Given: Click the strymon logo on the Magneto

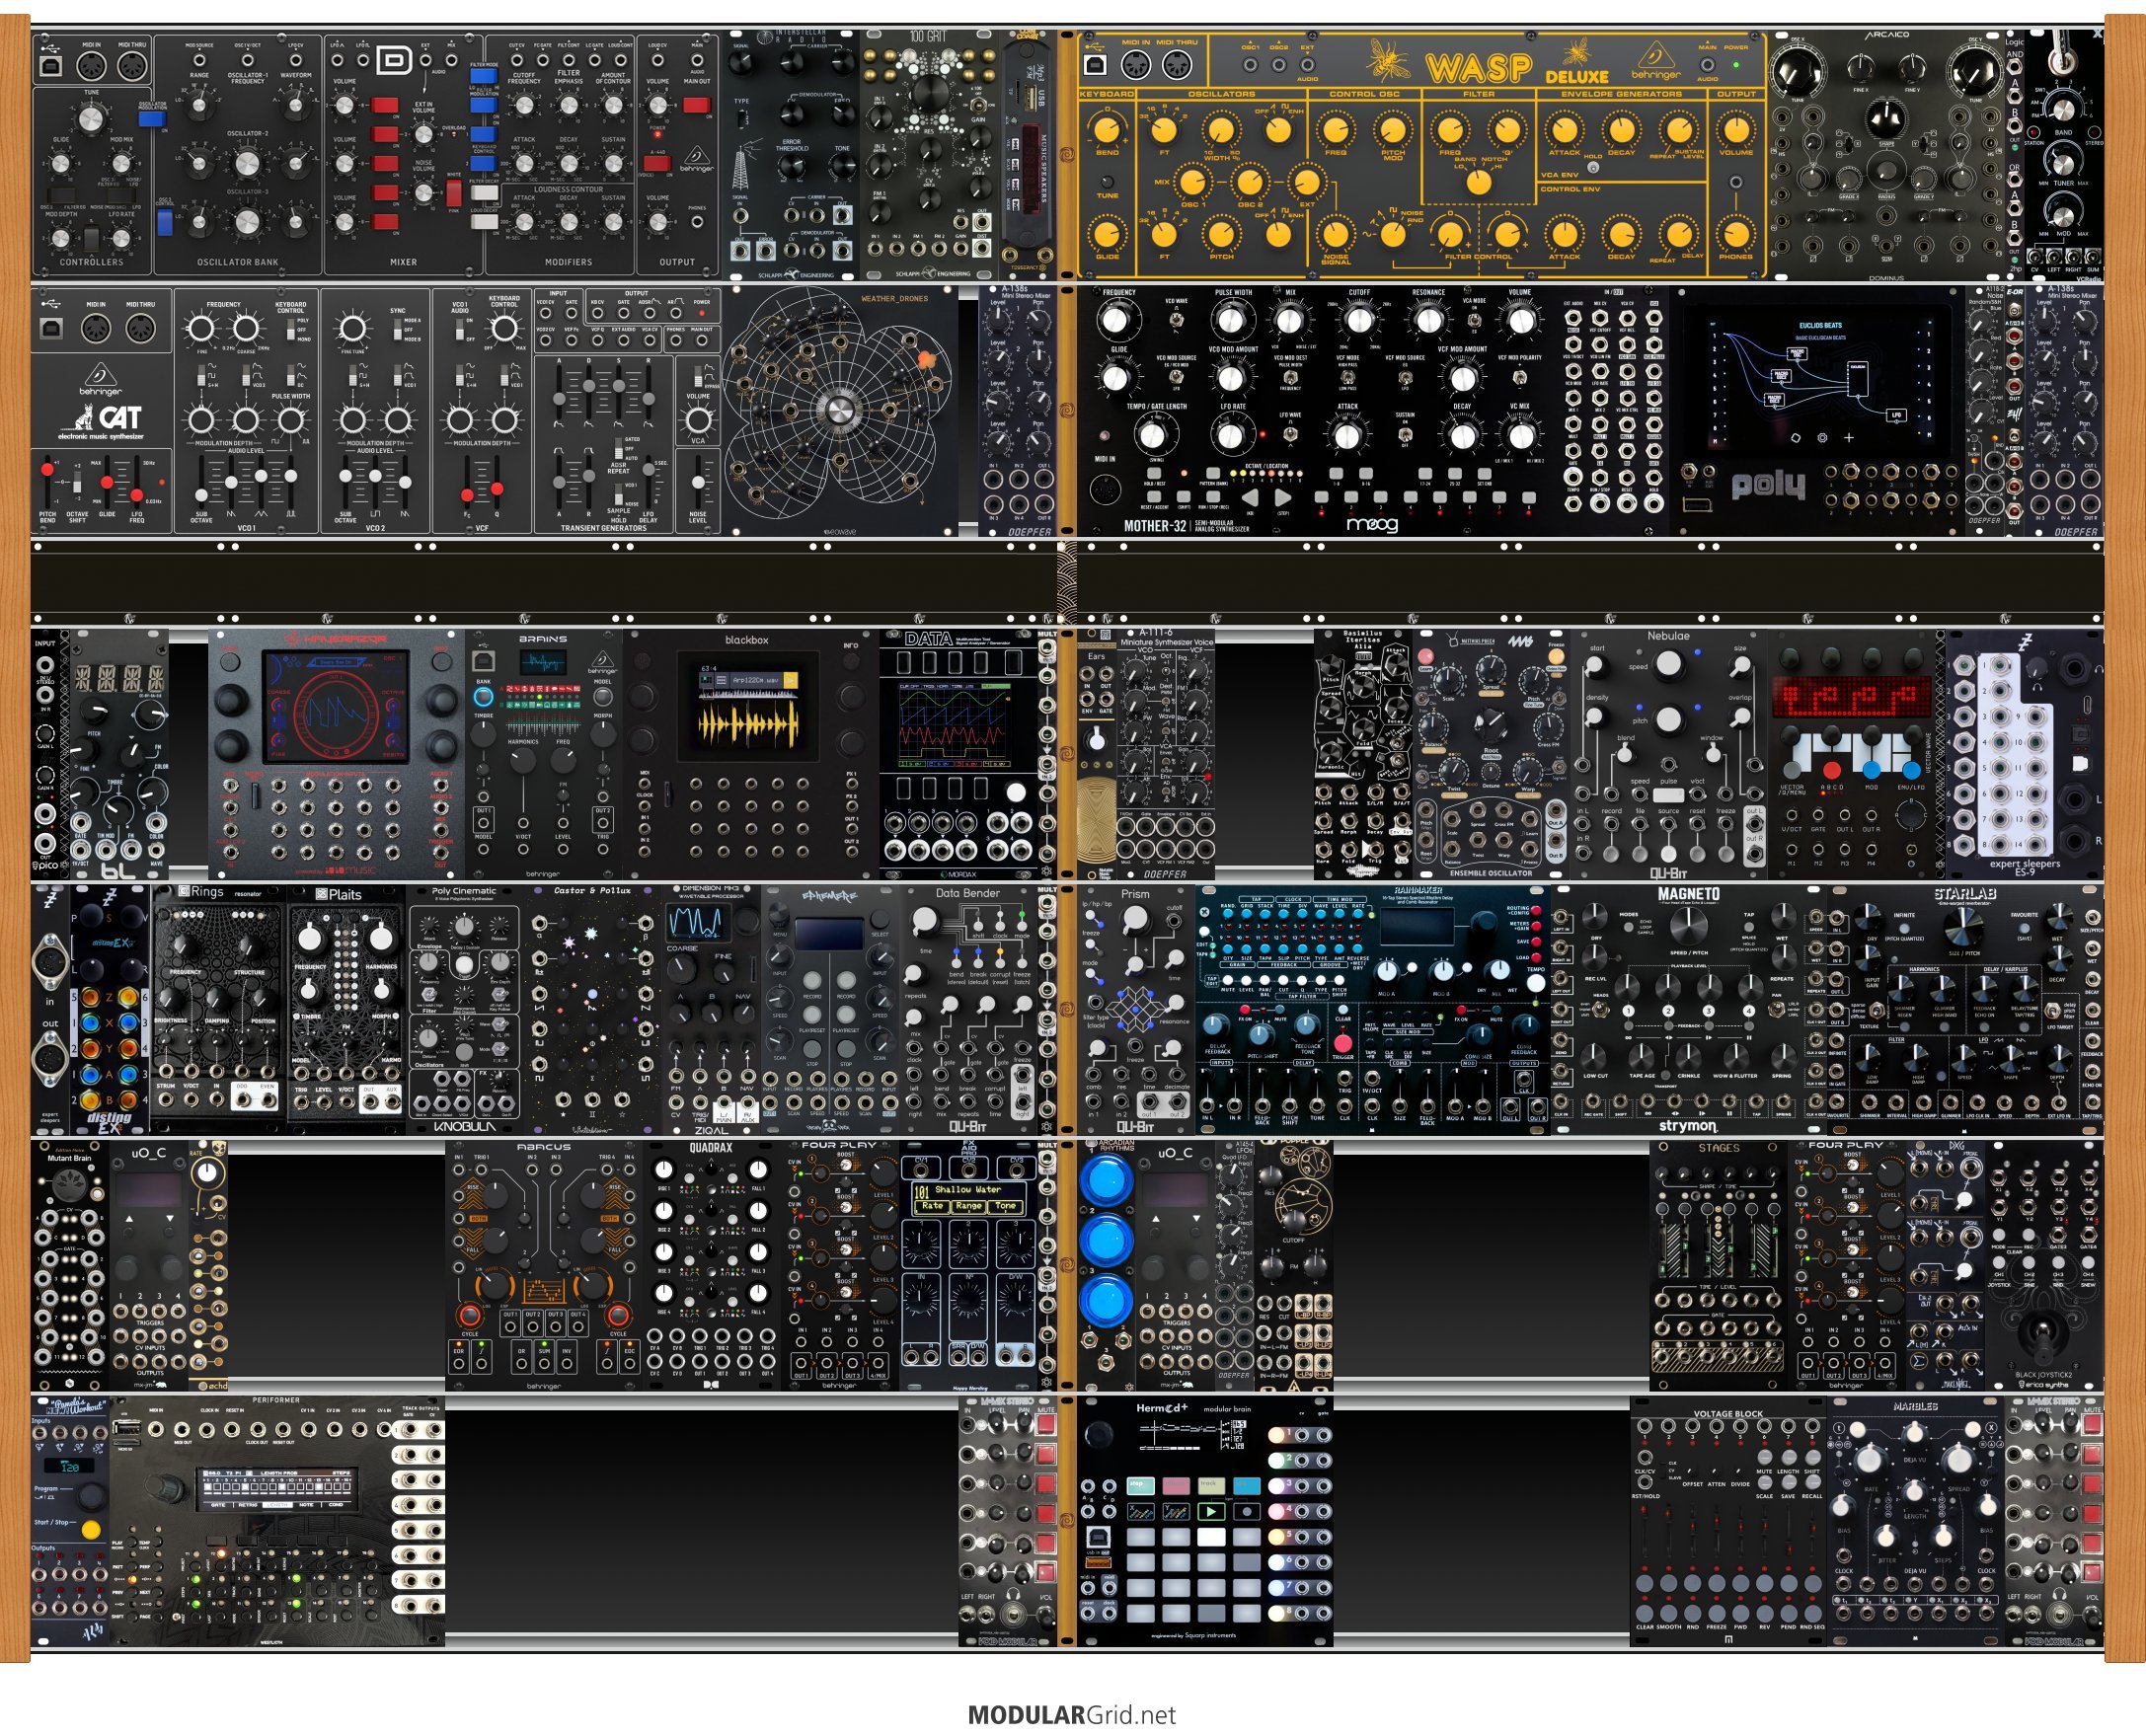Looking at the screenshot, I should 1688,1125.
